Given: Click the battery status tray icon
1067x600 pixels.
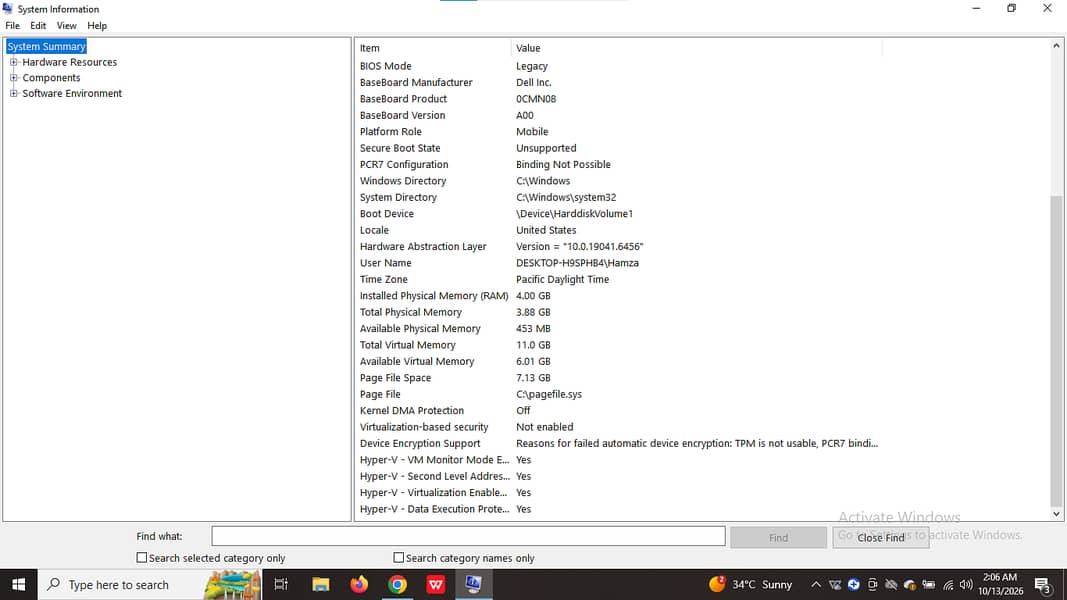Looking at the screenshot, I should [928, 584].
